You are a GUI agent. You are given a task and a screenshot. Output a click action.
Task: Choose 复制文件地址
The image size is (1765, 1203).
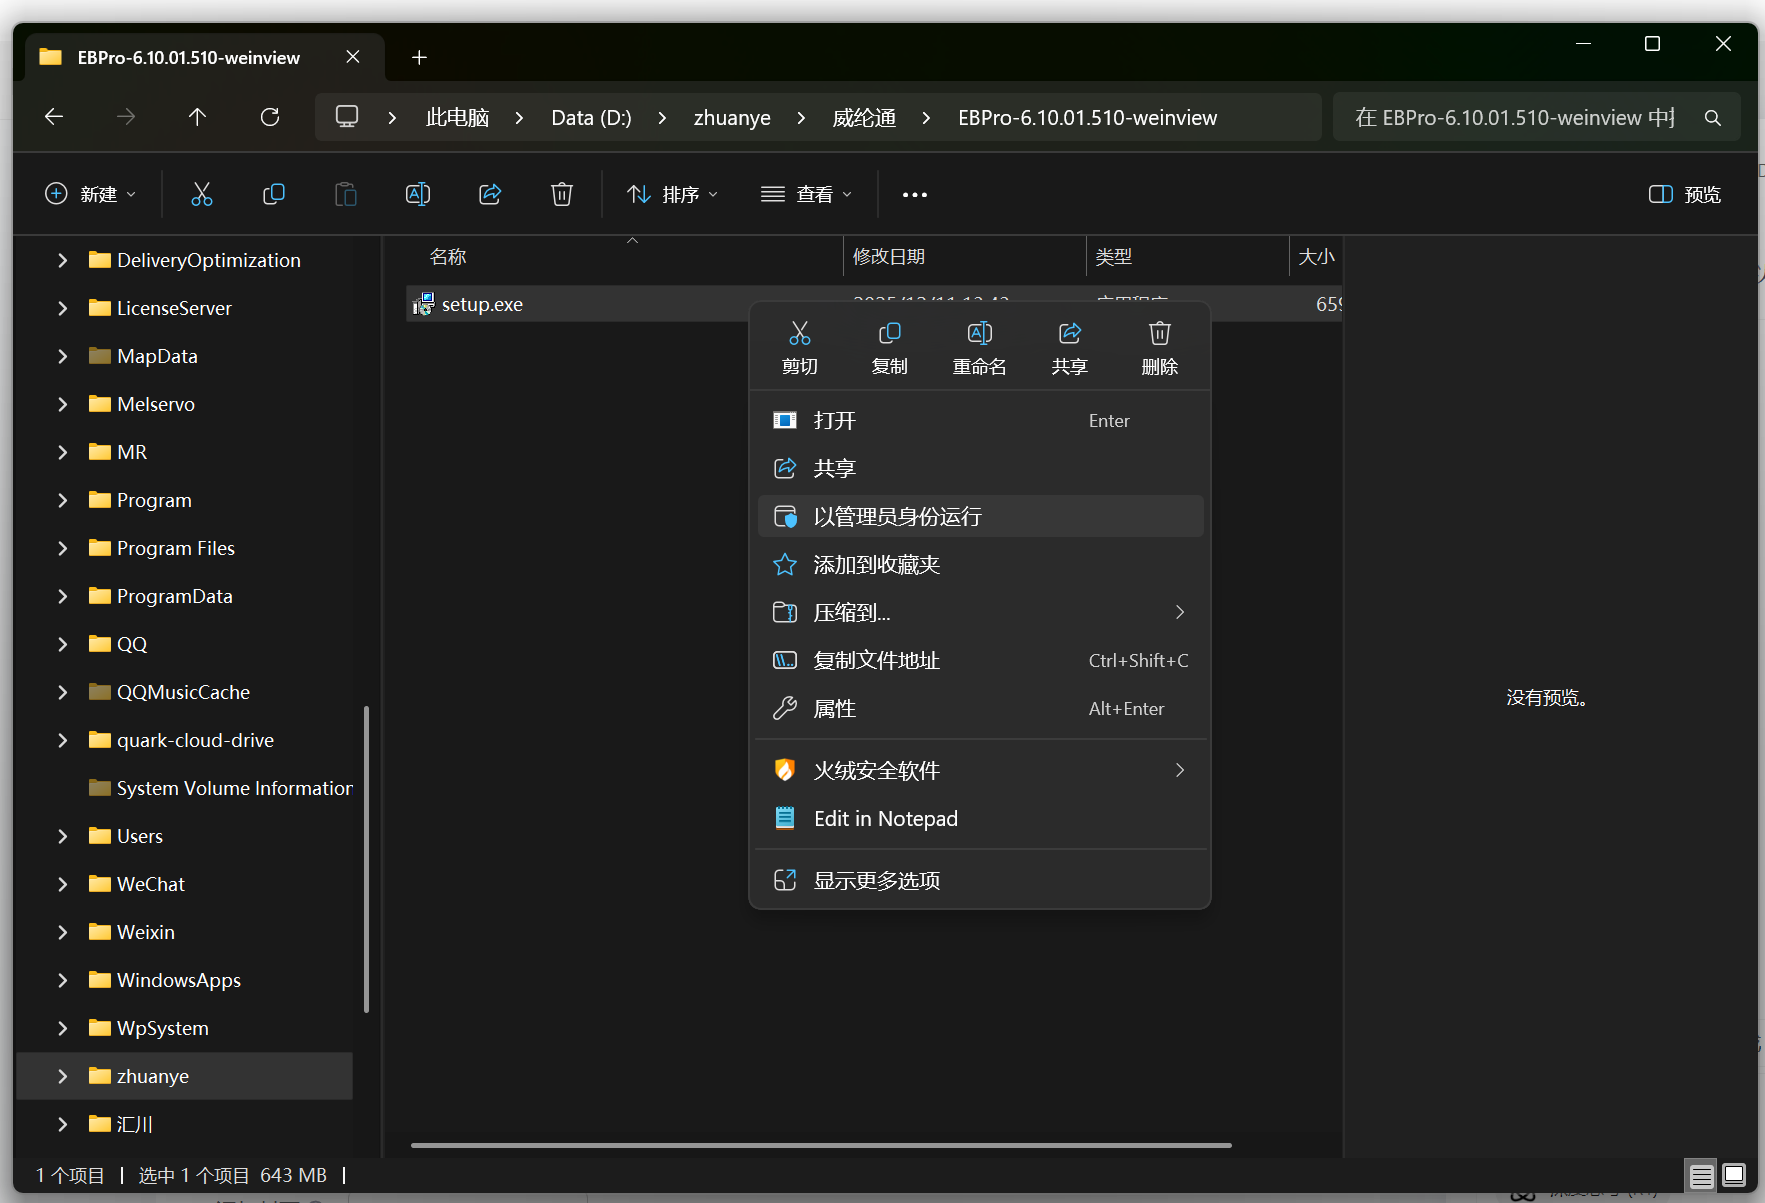pyautogui.click(x=980, y=661)
